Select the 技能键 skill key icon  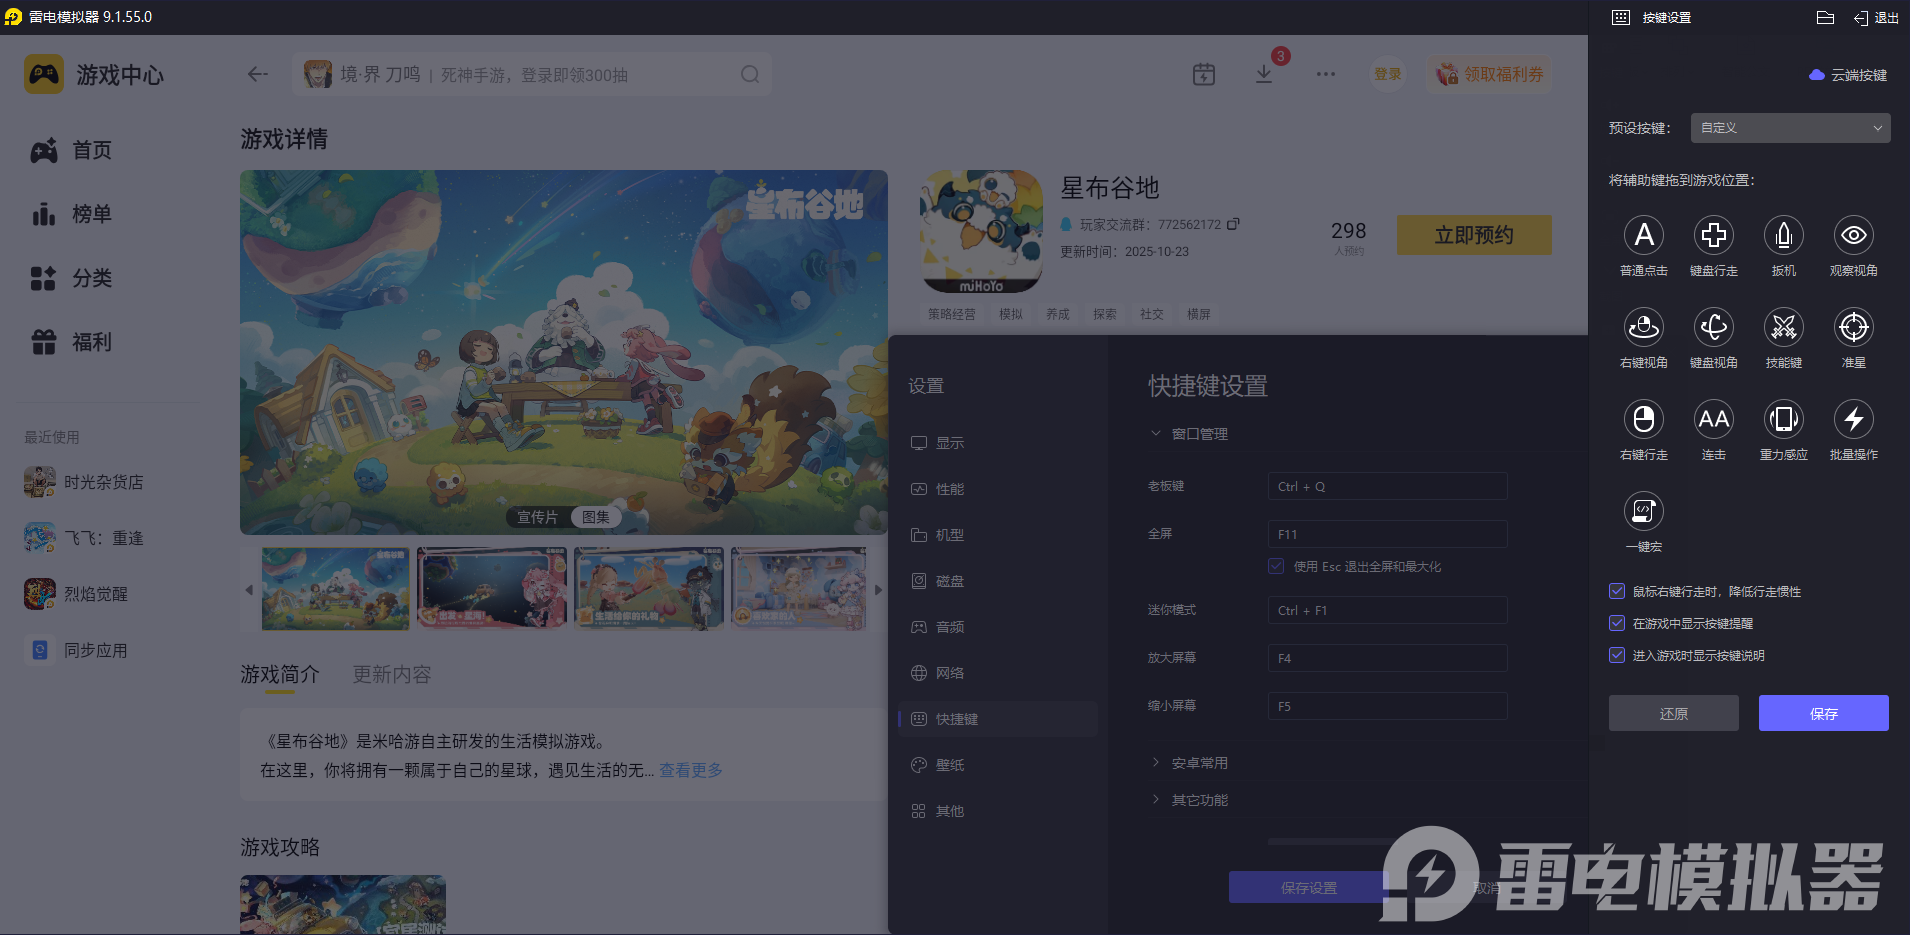pyautogui.click(x=1783, y=328)
